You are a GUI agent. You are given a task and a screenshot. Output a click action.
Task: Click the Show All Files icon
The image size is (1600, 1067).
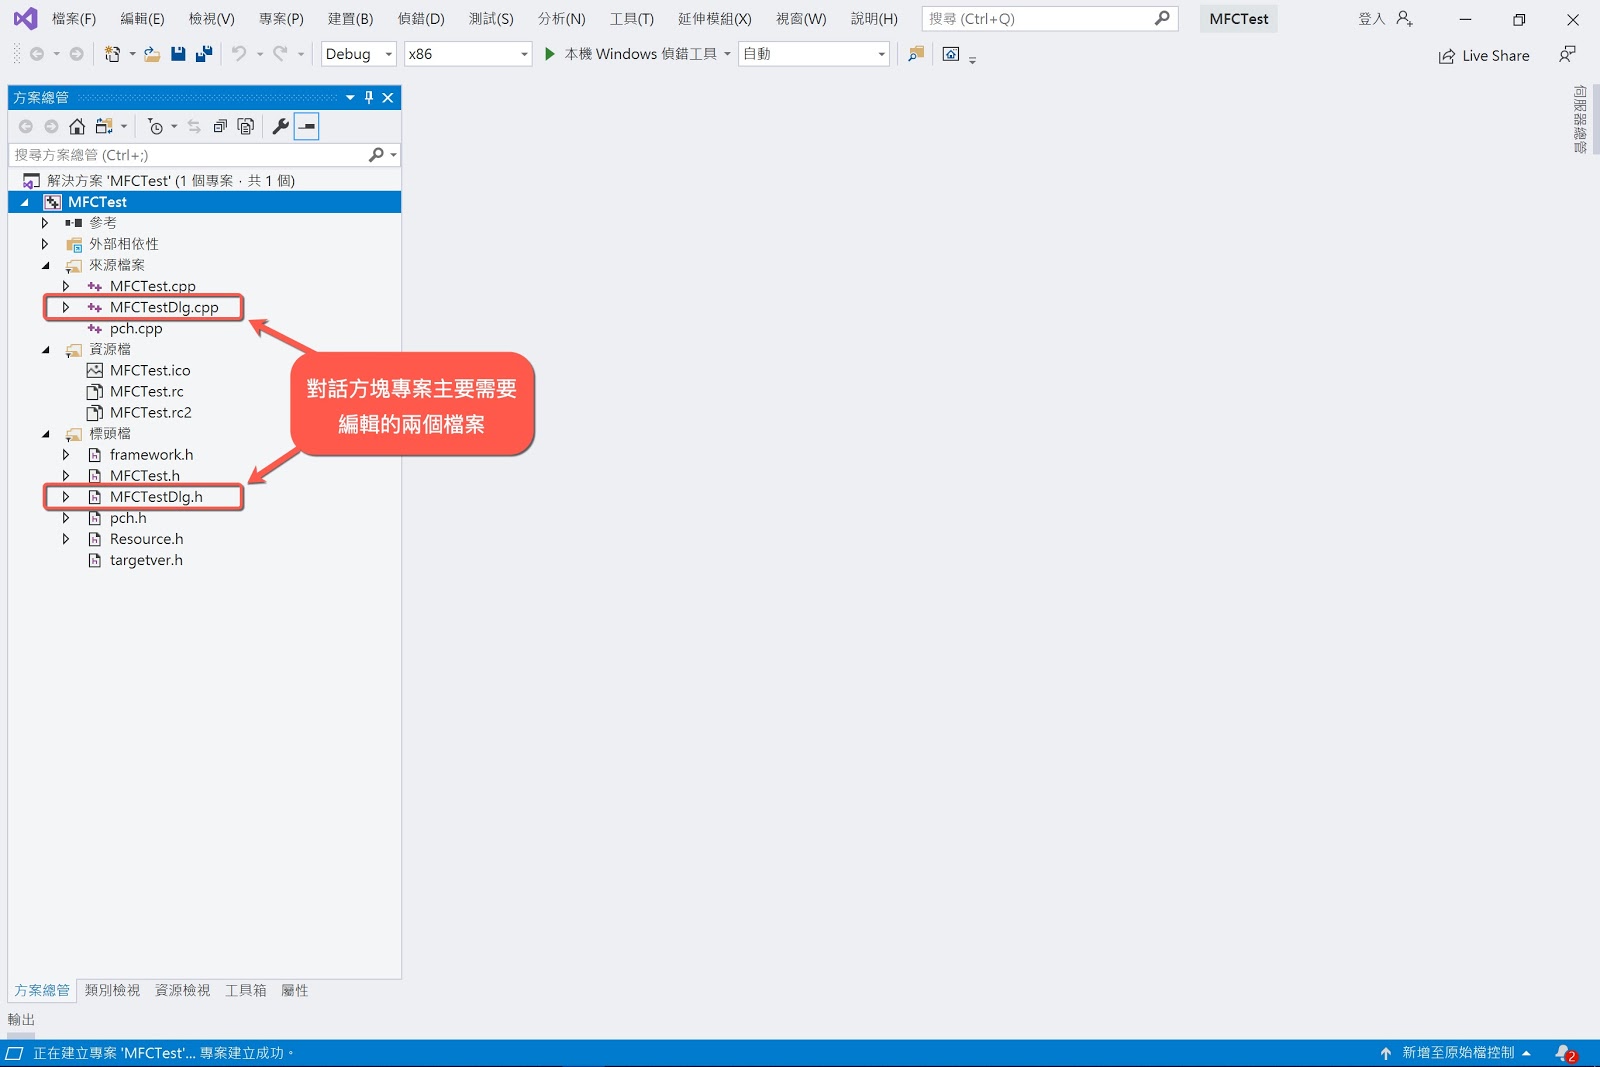[x=246, y=126]
